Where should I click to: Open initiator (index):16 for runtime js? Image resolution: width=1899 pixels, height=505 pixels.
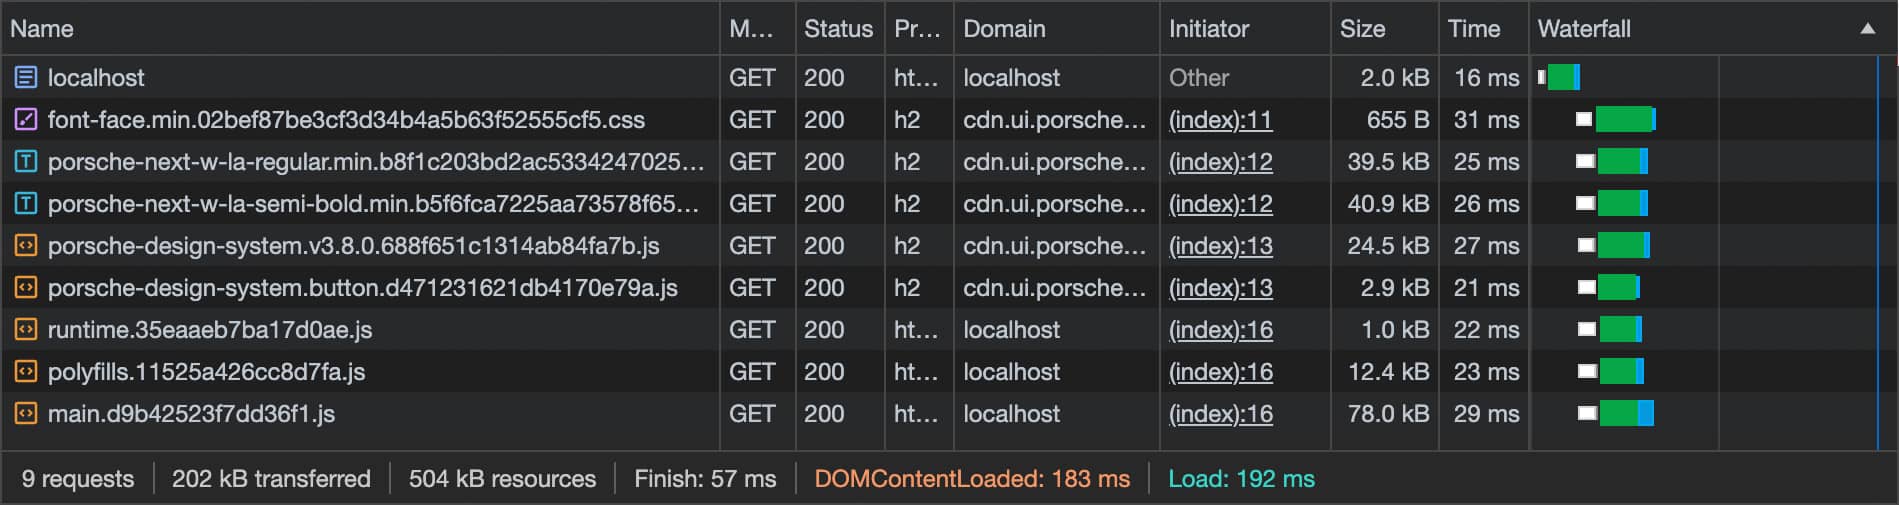[1221, 330]
